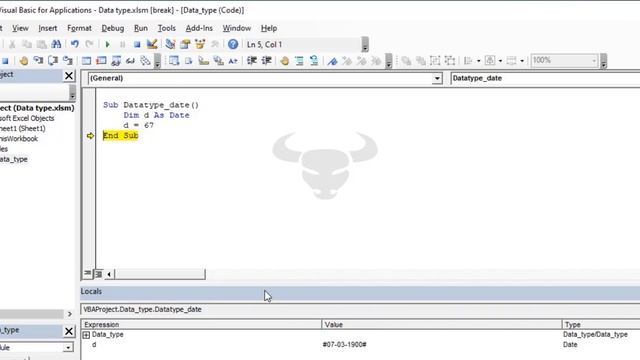Open the Format menu

79,28
